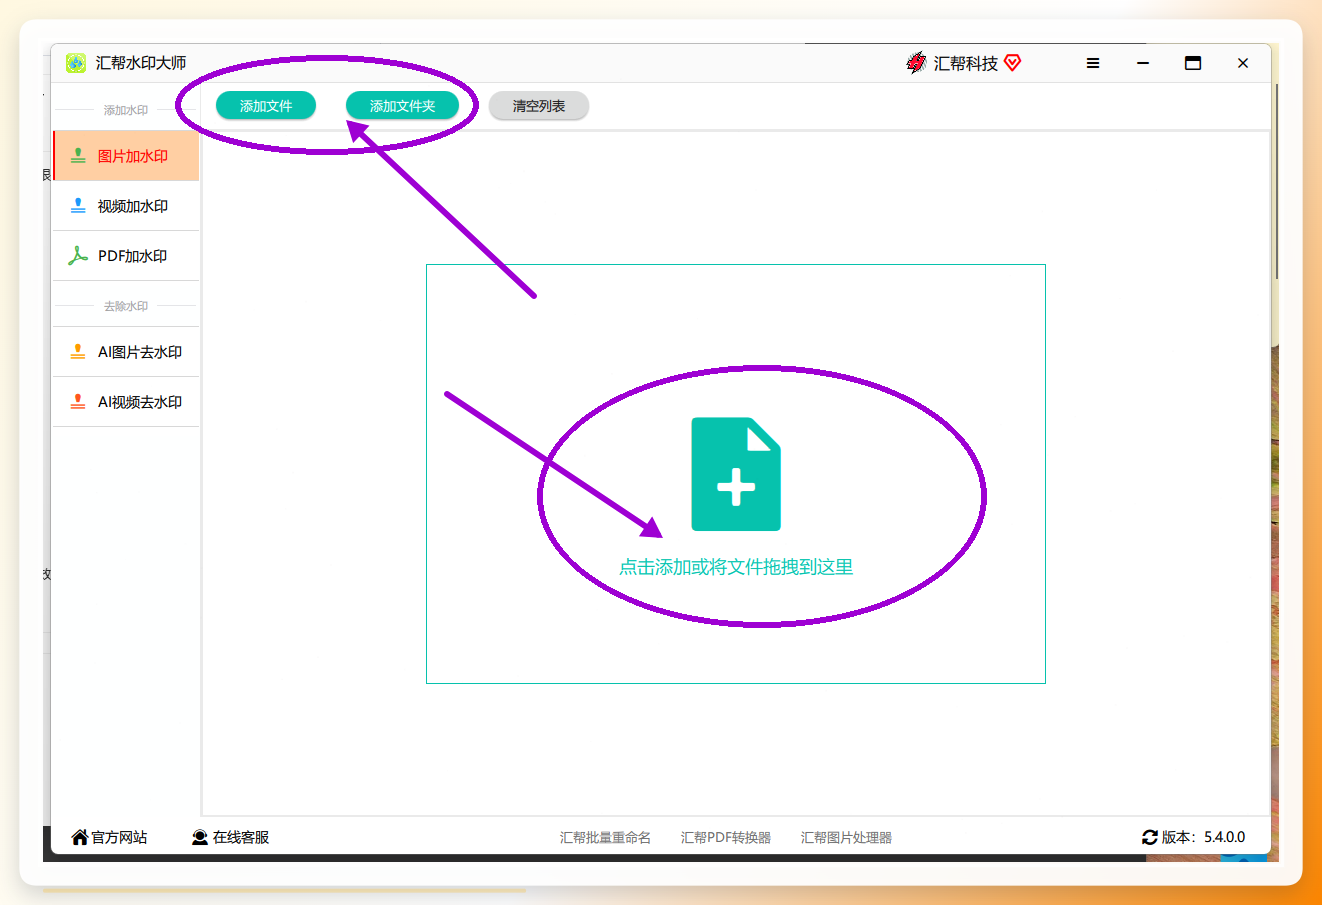The image size is (1322, 905).
Task: Click the 汇帮水印大师 window title text
Action: [x=141, y=63]
